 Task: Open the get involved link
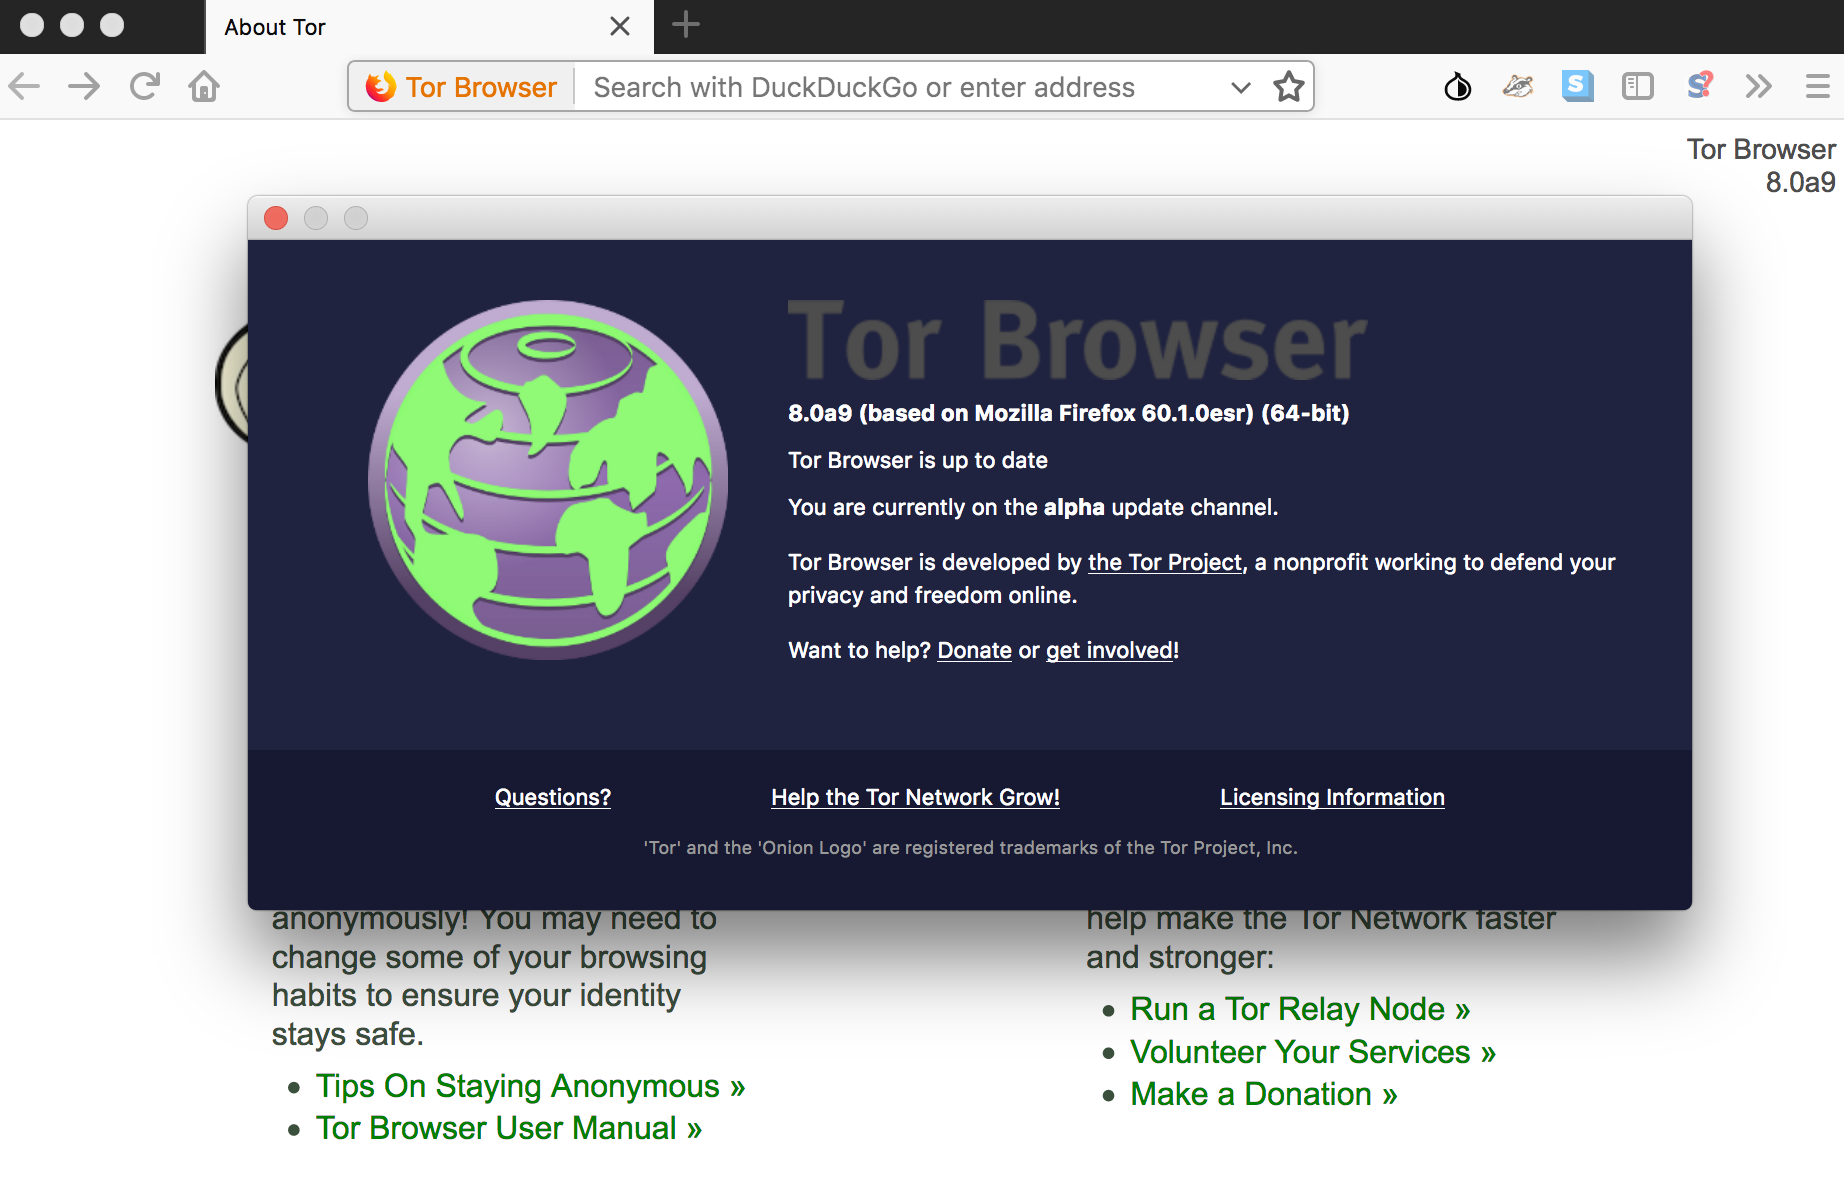click(x=1109, y=650)
